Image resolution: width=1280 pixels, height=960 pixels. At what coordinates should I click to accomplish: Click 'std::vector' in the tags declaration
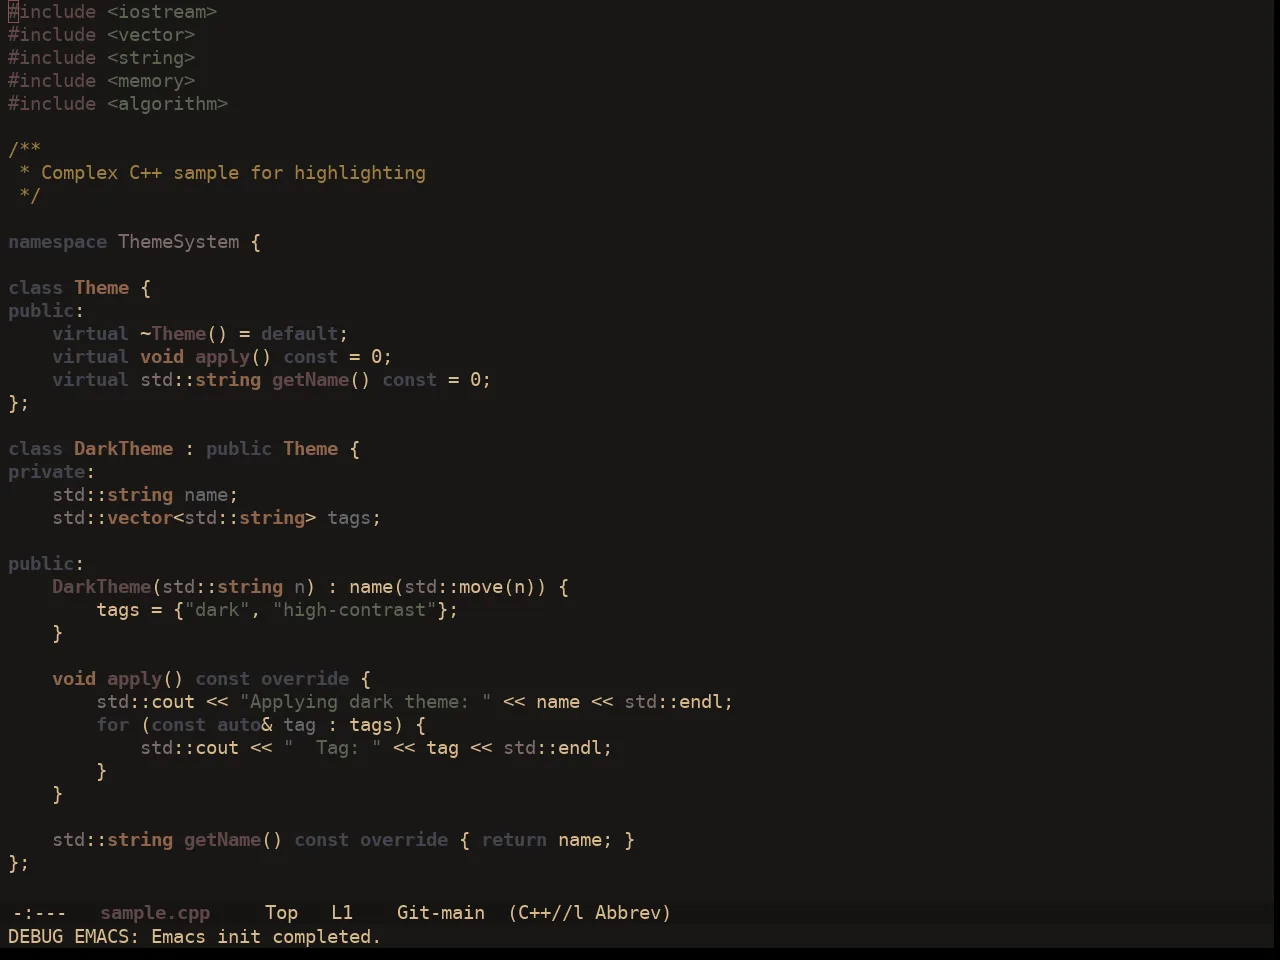pyautogui.click(x=113, y=518)
